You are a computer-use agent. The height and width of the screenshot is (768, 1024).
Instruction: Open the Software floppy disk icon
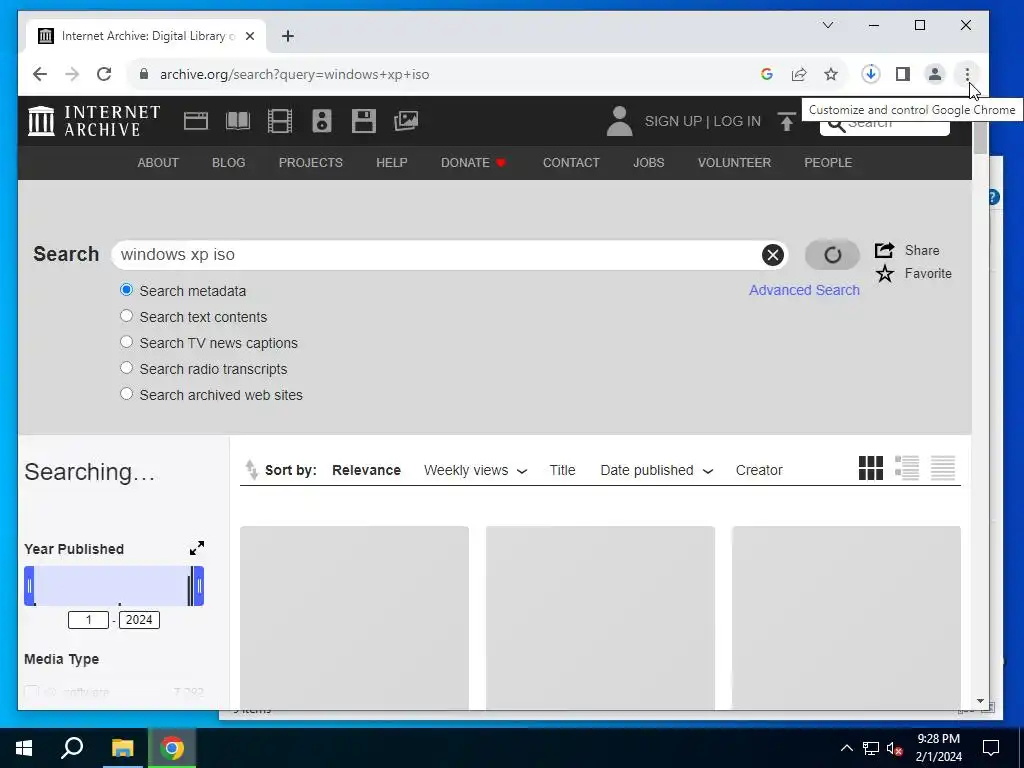(364, 121)
